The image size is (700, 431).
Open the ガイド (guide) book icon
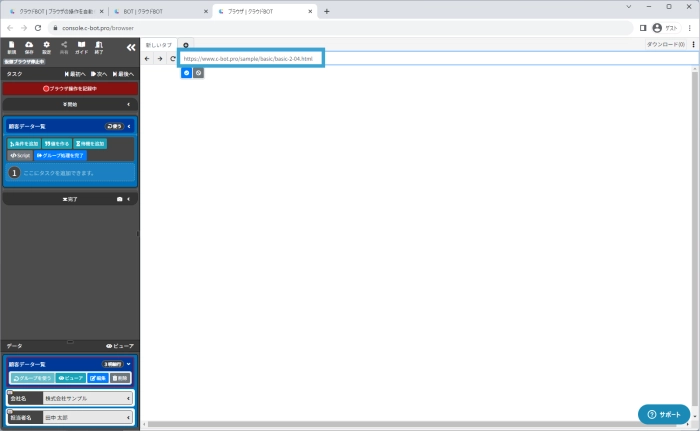click(x=81, y=47)
